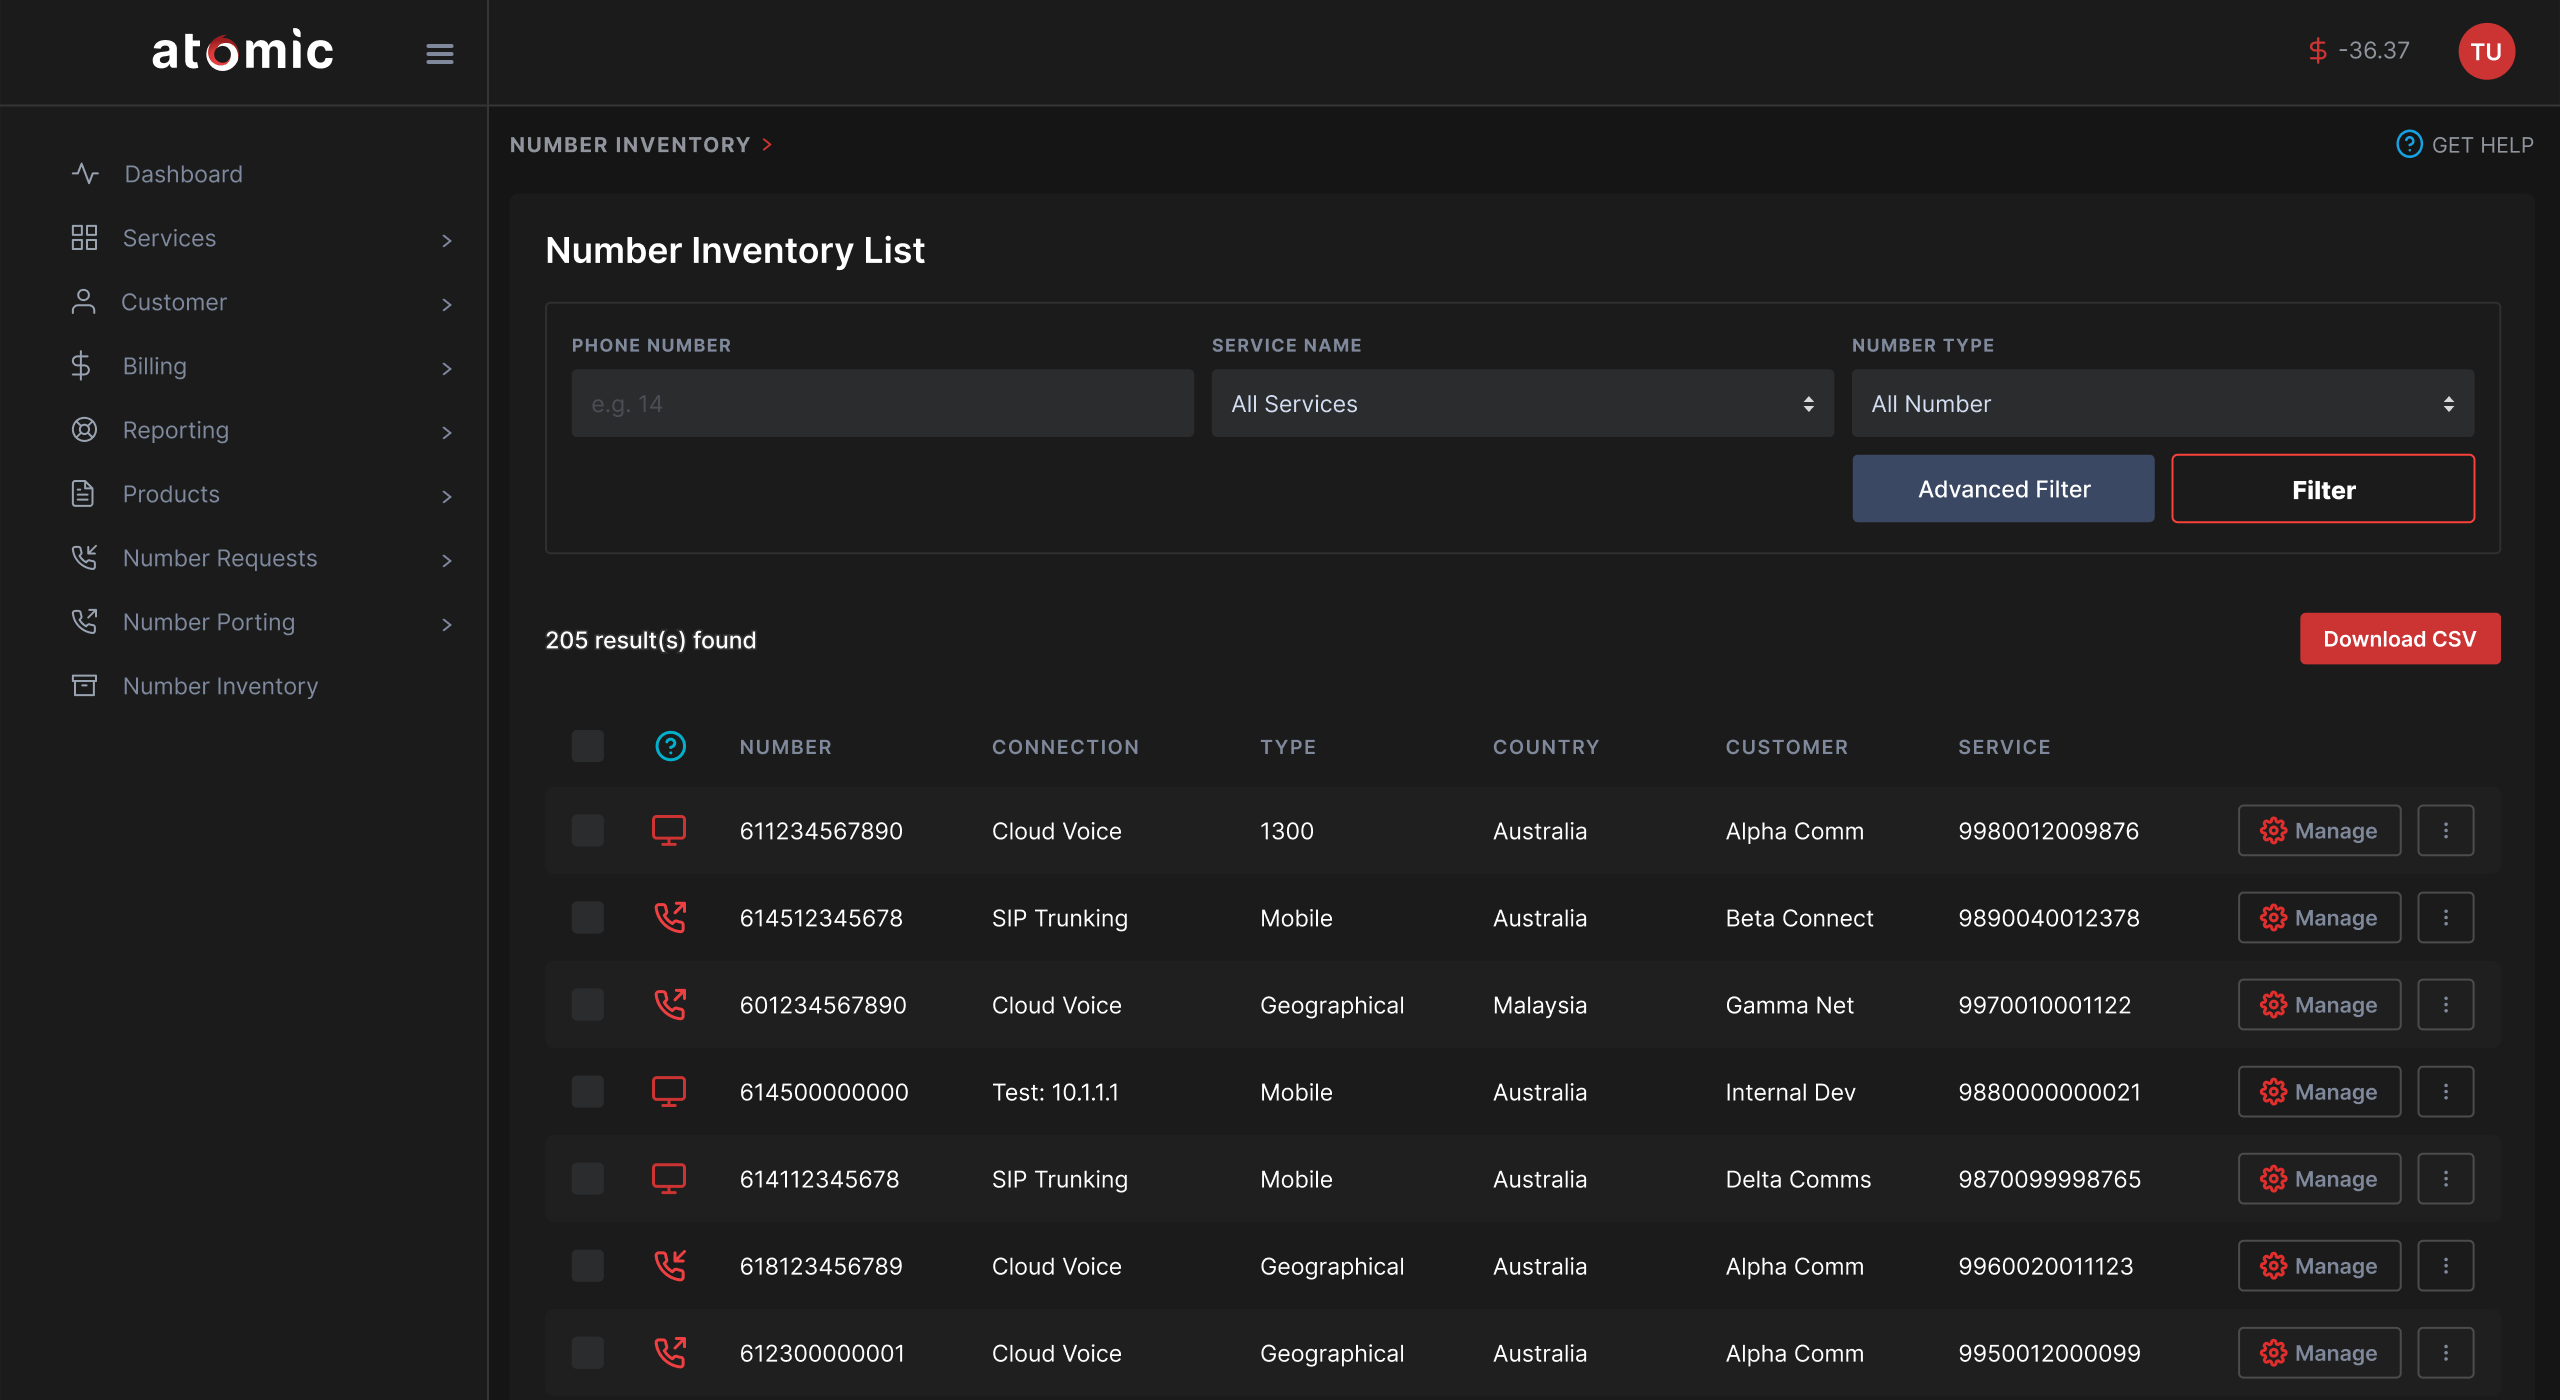Open Number Inventory in sidebar

coord(220,686)
